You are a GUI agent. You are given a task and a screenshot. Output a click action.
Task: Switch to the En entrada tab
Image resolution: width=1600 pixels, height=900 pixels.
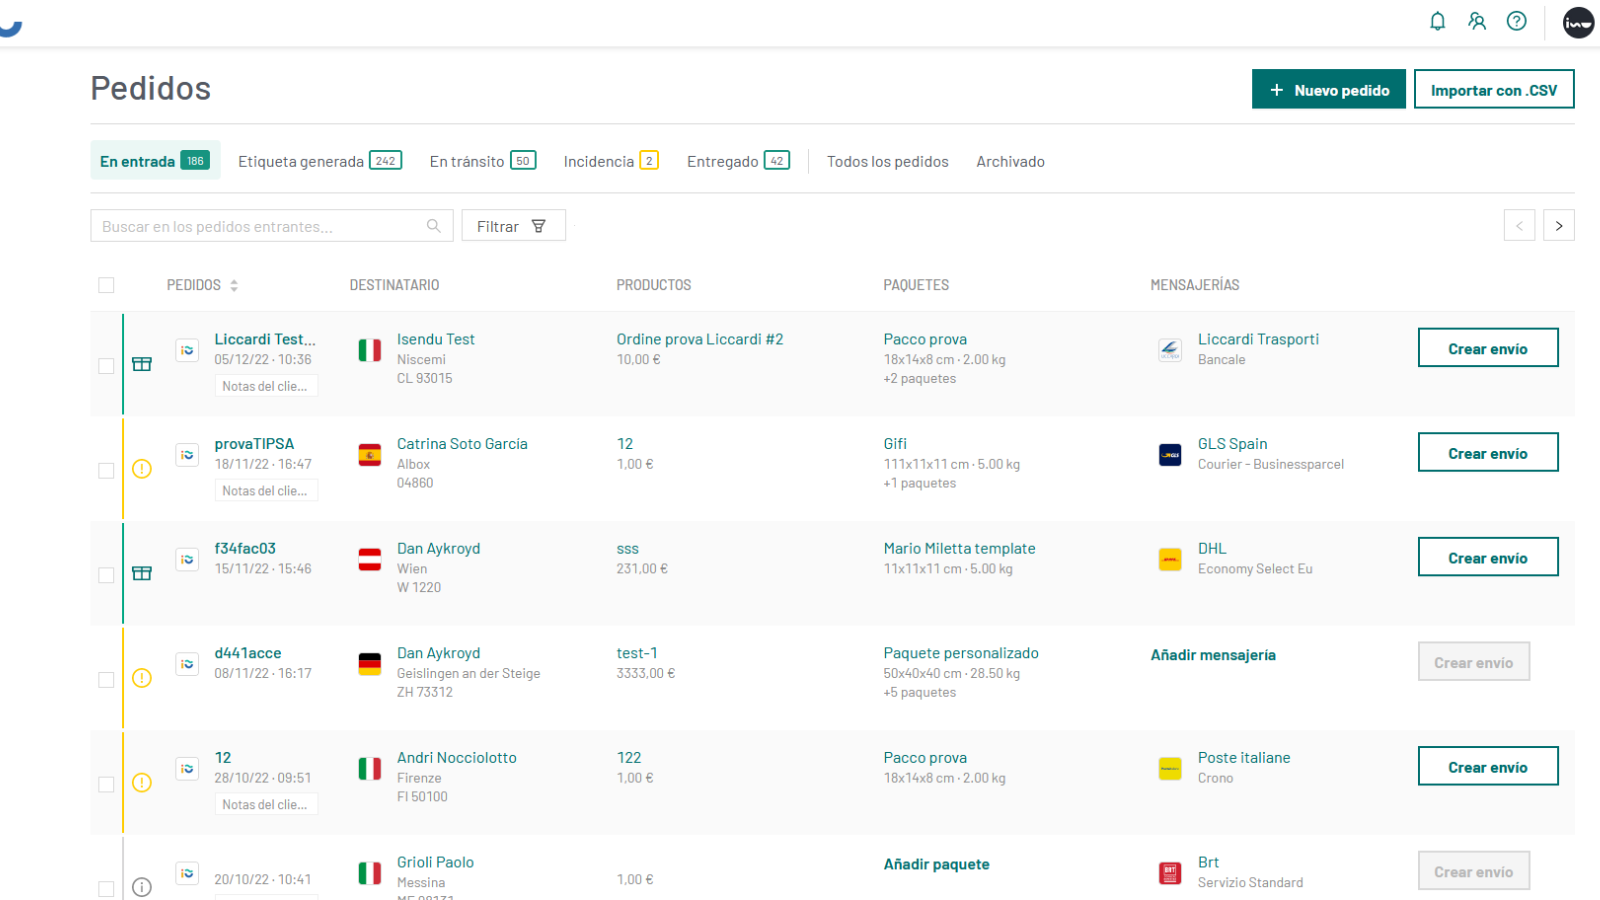[155, 161]
